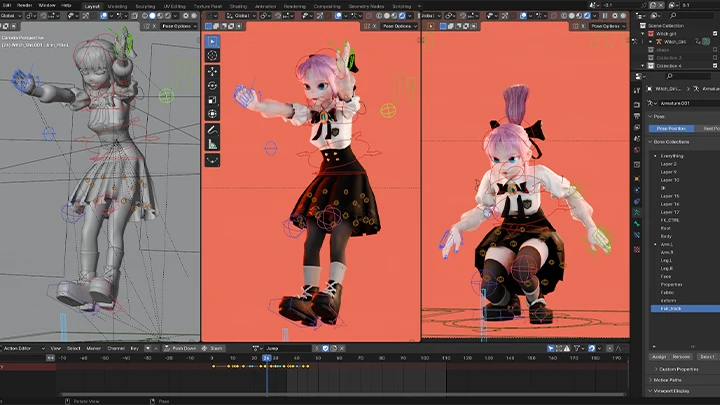Click pin scene icon in top bar
This screenshot has width=720, height=405.
(644, 6)
